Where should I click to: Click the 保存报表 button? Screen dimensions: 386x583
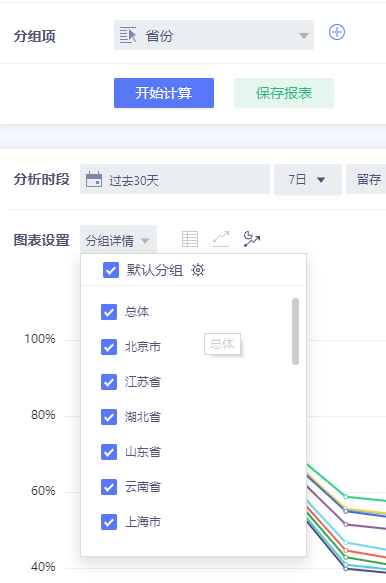click(x=284, y=93)
